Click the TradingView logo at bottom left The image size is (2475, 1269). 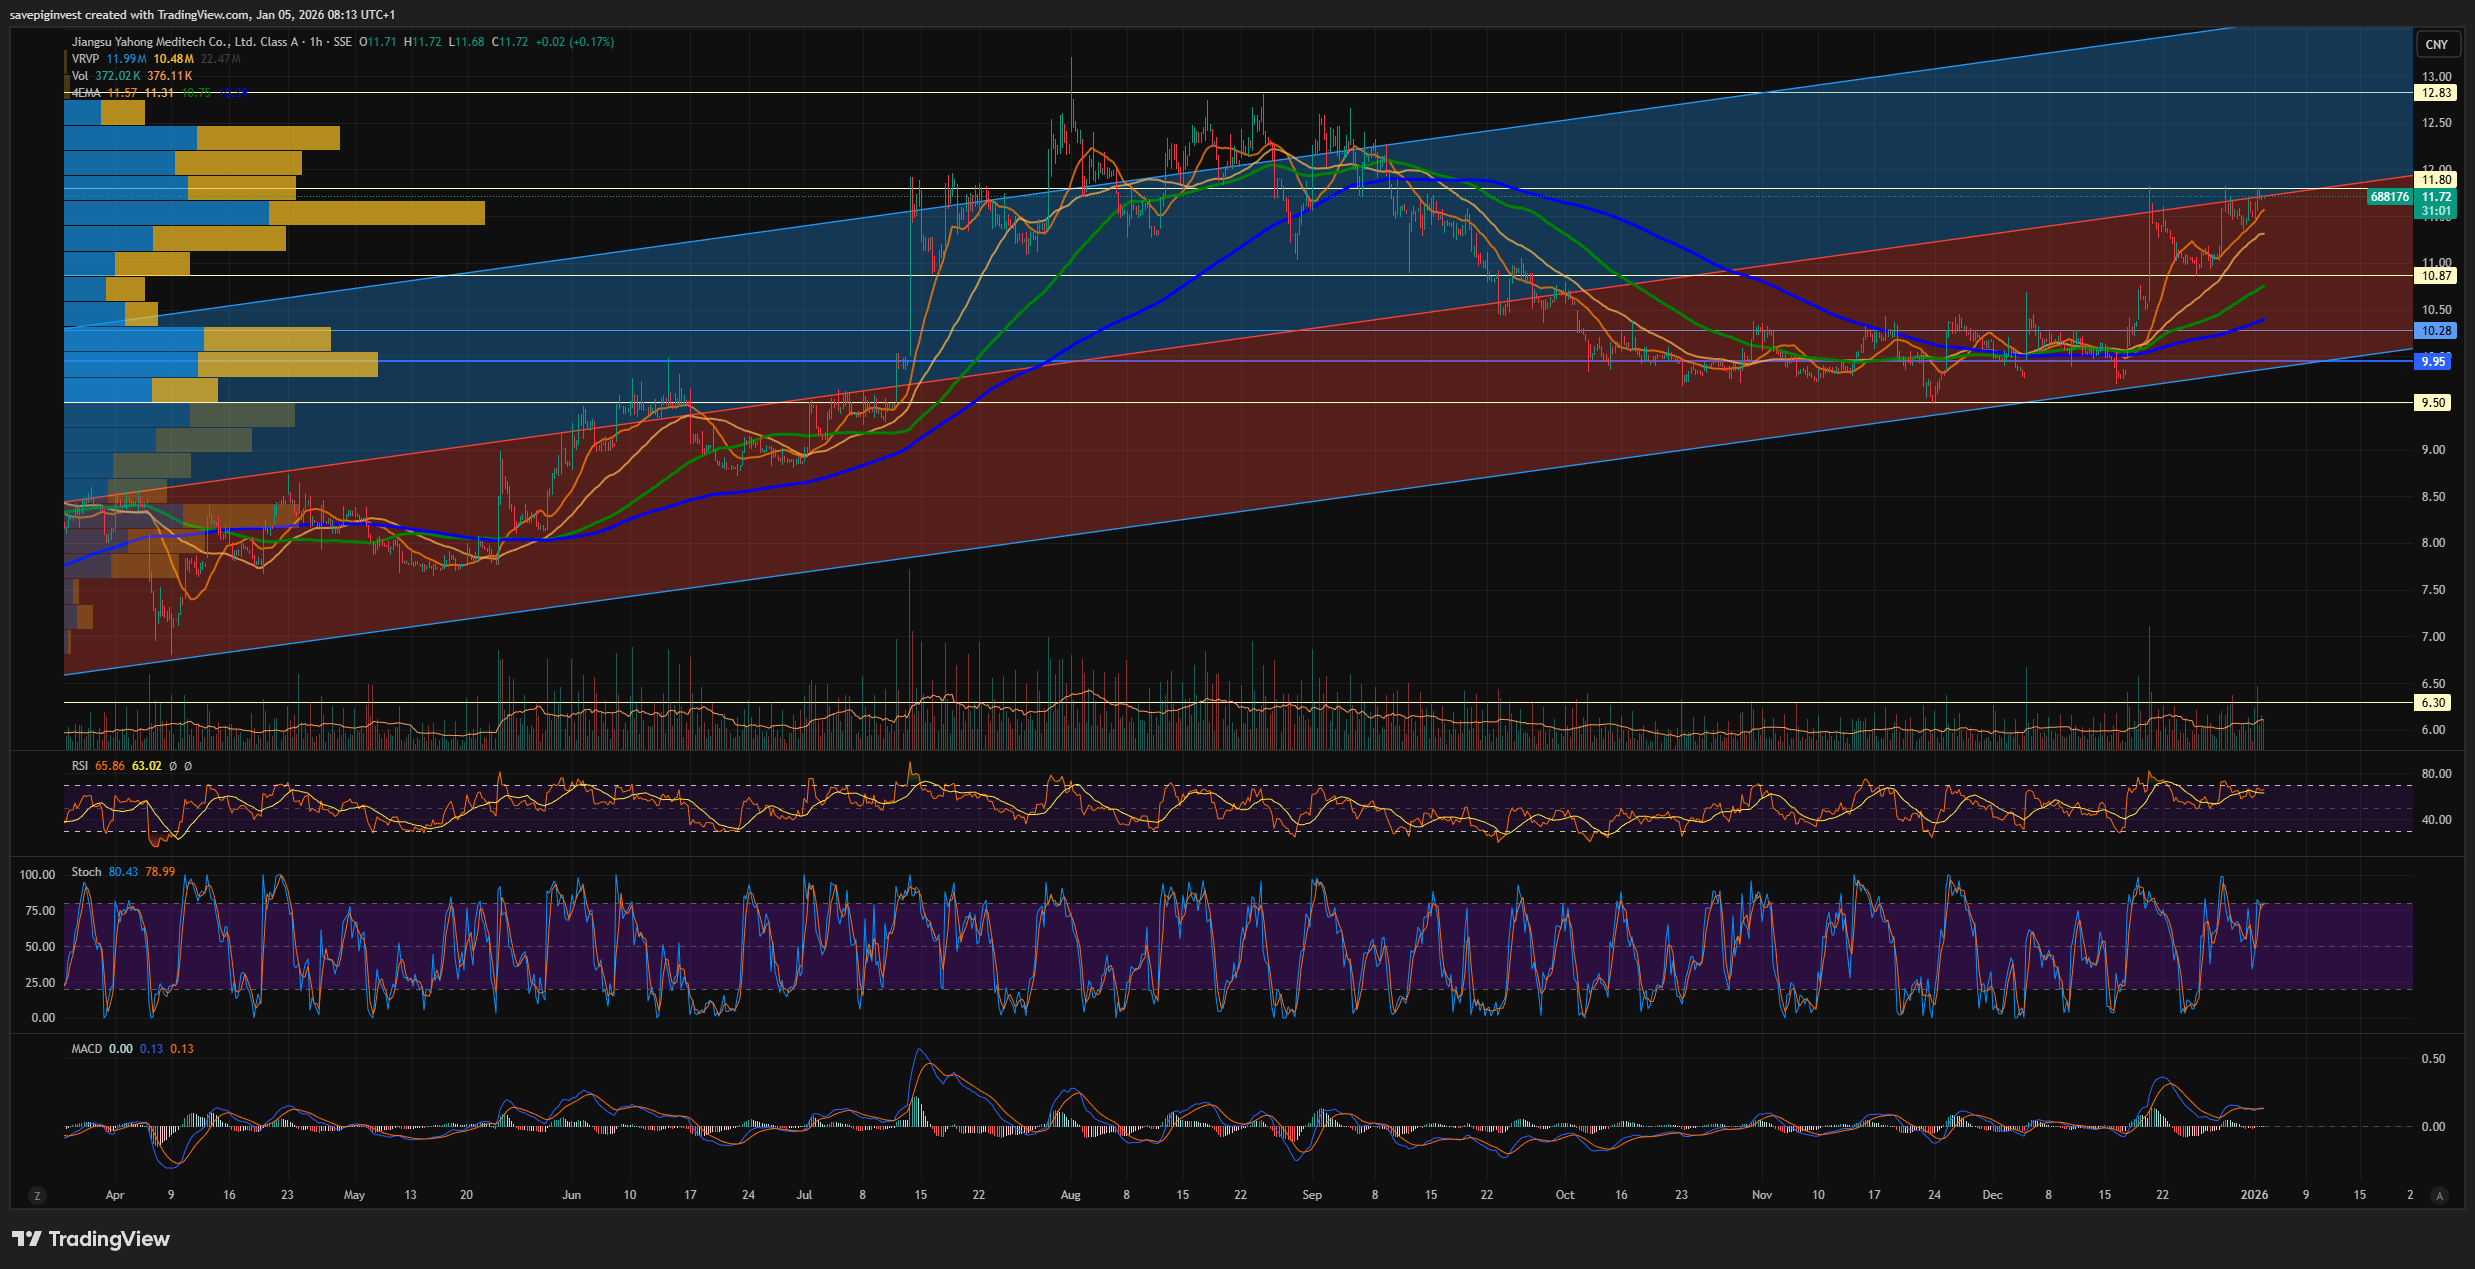click(x=91, y=1239)
